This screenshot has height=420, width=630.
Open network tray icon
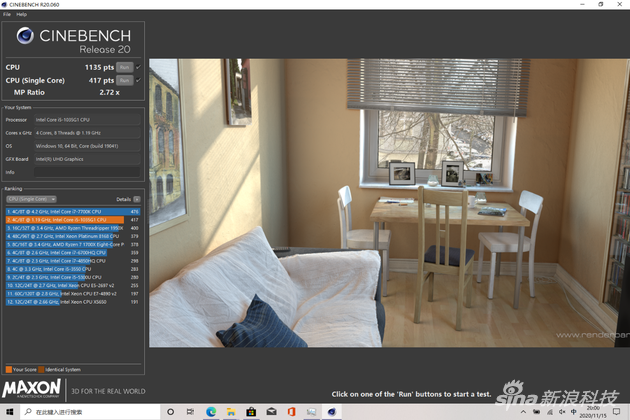[x=549, y=412]
